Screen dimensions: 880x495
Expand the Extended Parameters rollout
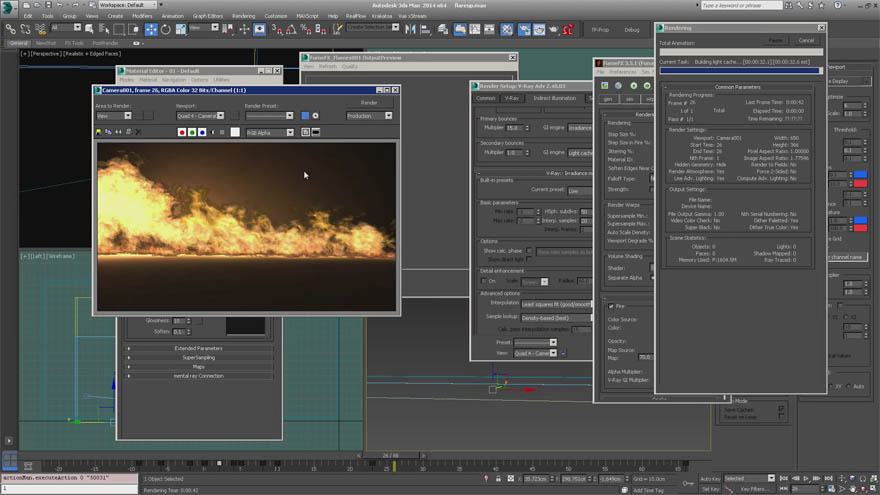tap(199, 349)
